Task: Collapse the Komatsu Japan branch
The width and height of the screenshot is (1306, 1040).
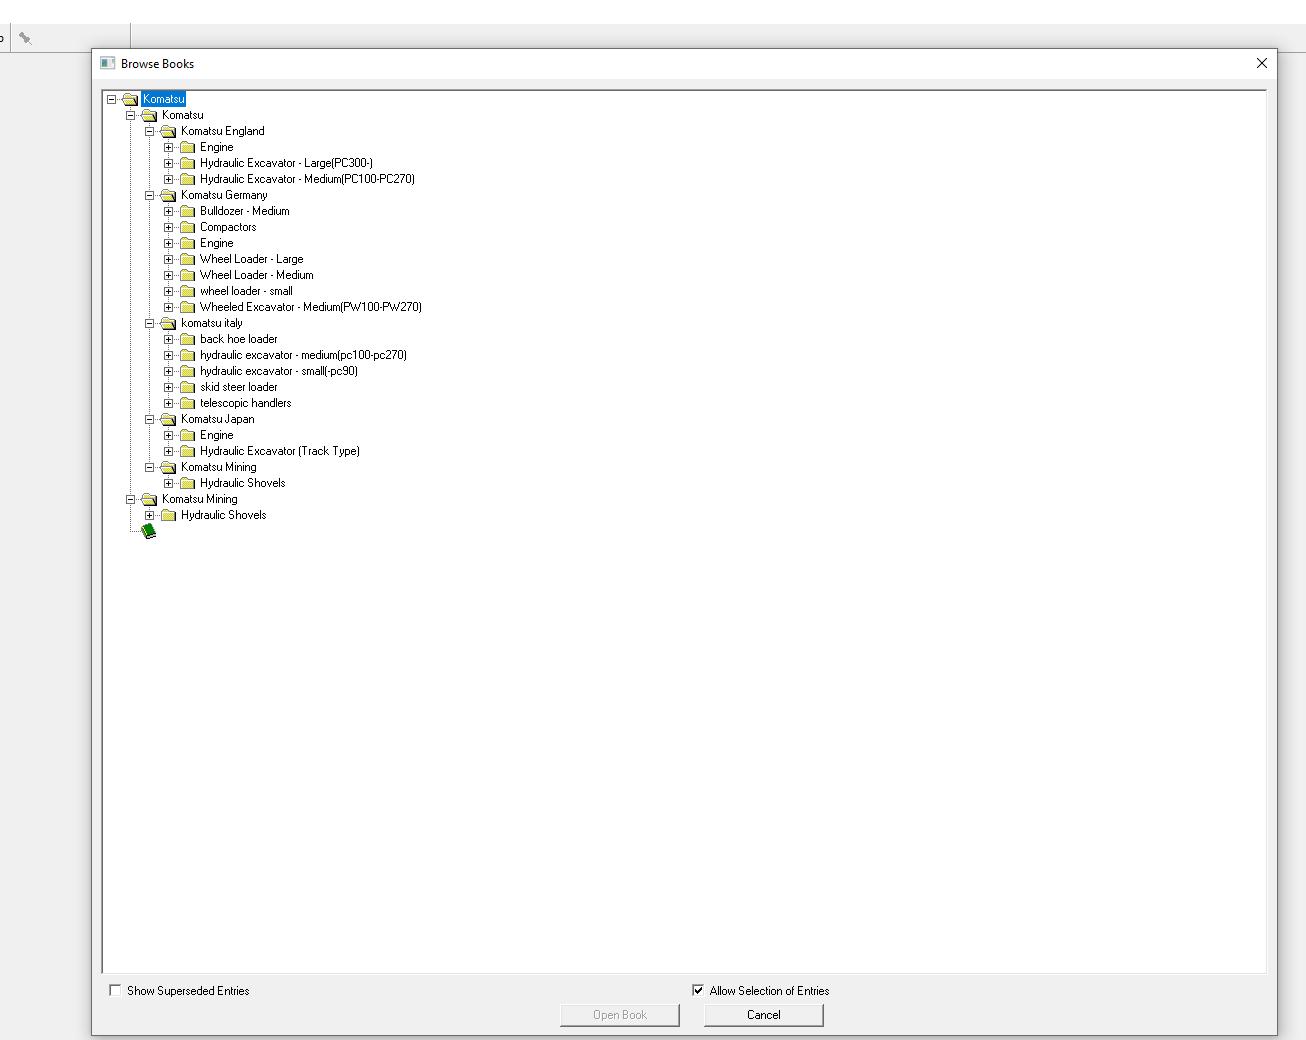Action: (x=150, y=419)
